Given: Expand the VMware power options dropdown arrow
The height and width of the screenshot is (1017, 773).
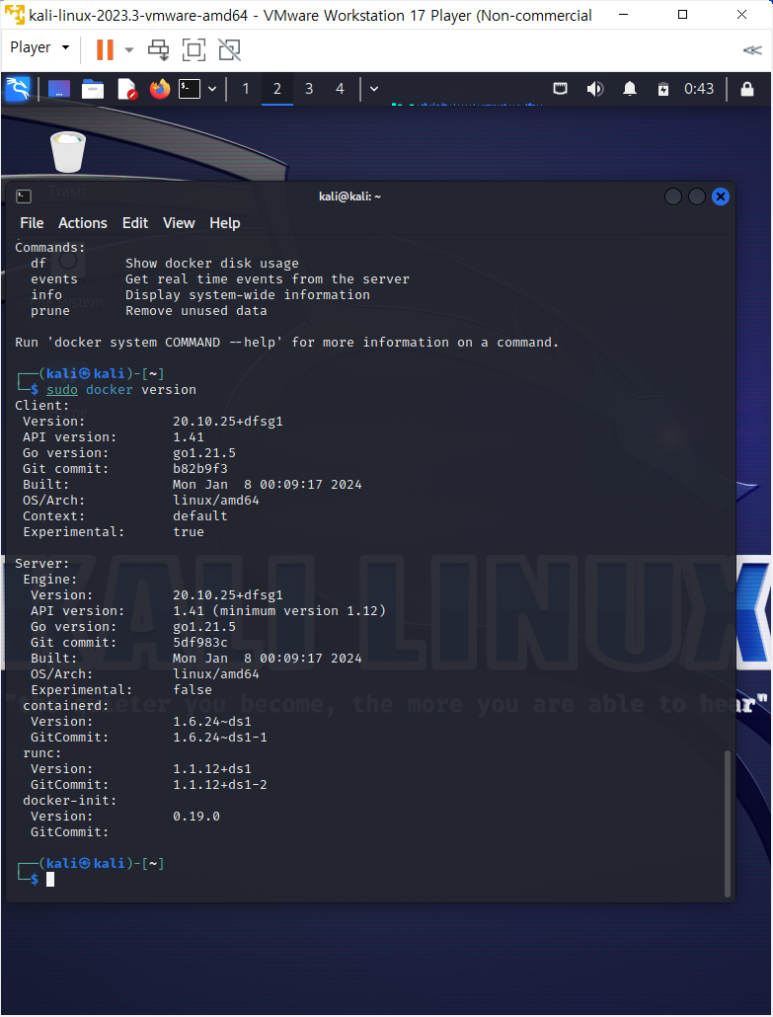Looking at the screenshot, I should (x=129, y=49).
